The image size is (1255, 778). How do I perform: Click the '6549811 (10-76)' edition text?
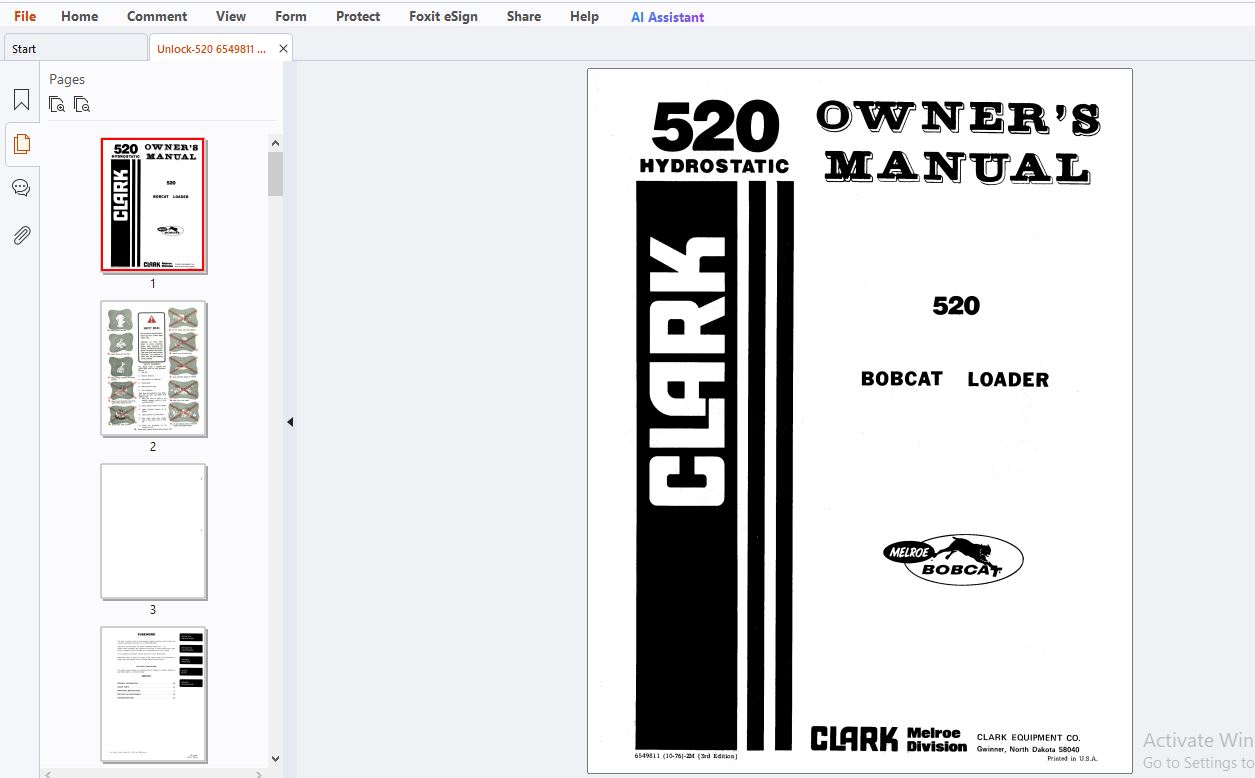coord(686,756)
